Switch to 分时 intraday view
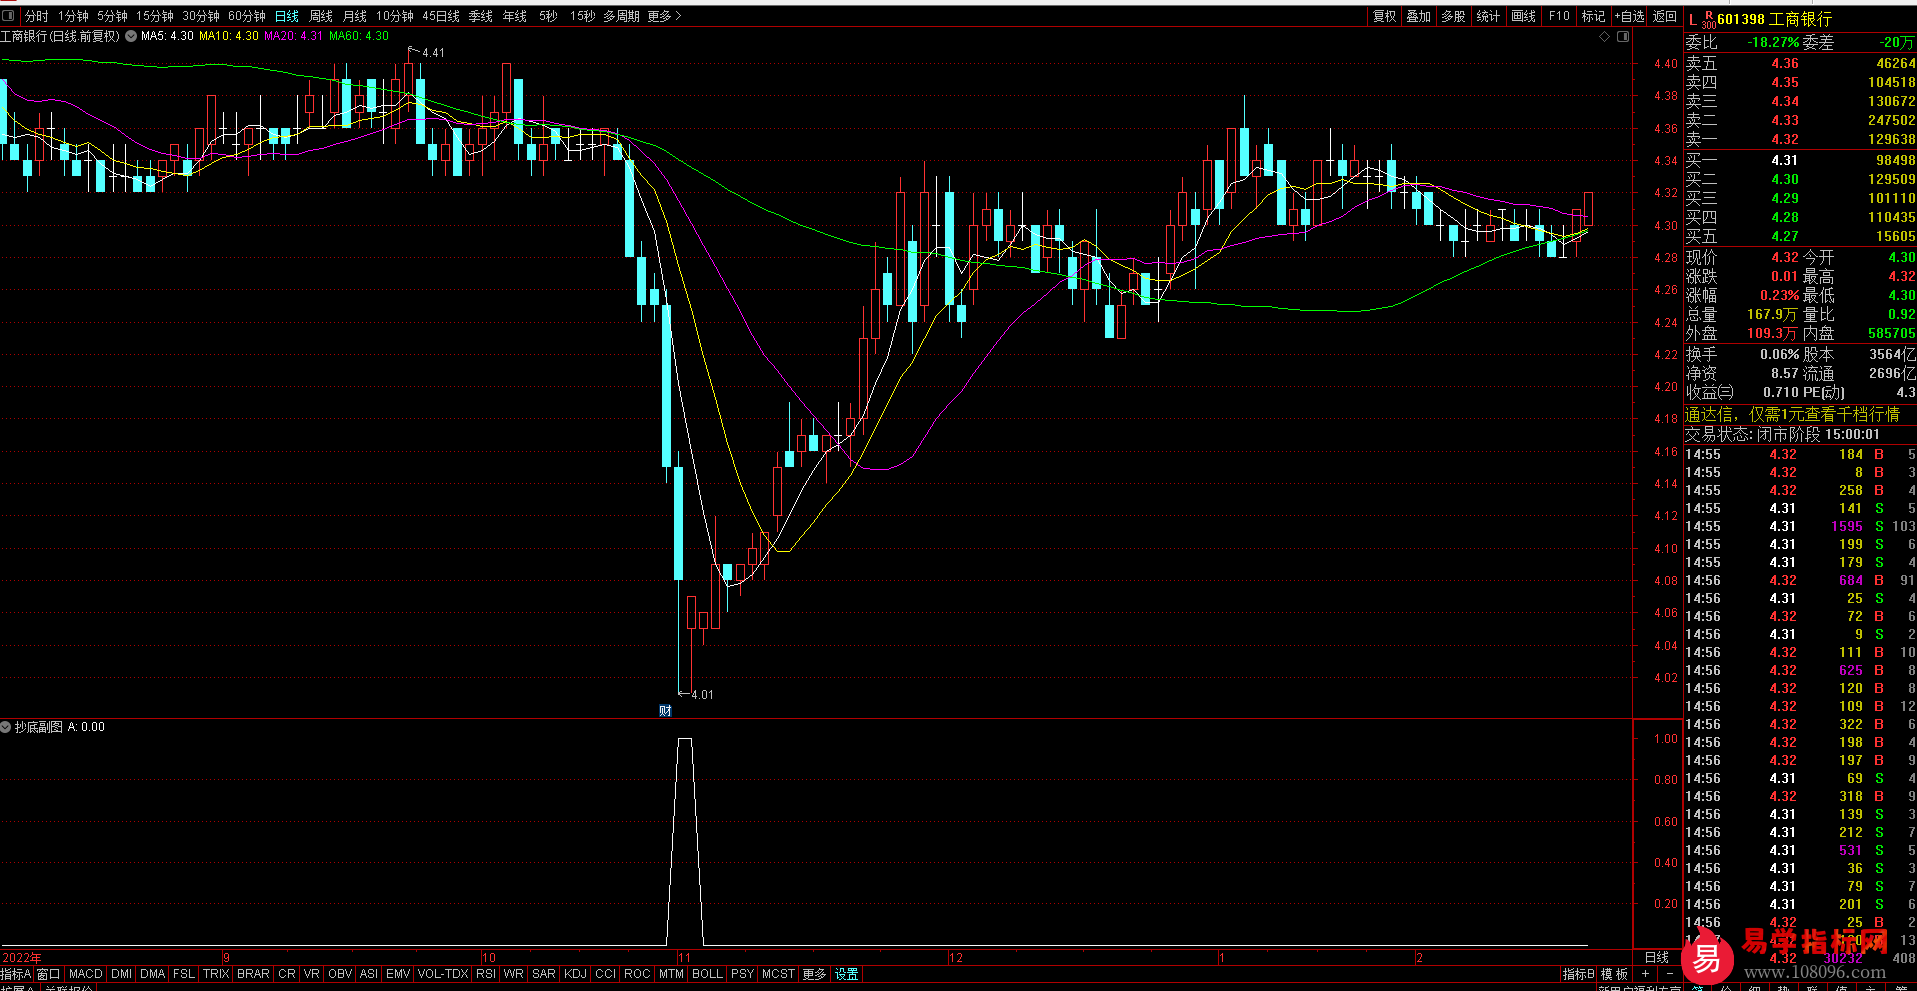1917x991 pixels. coord(36,16)
